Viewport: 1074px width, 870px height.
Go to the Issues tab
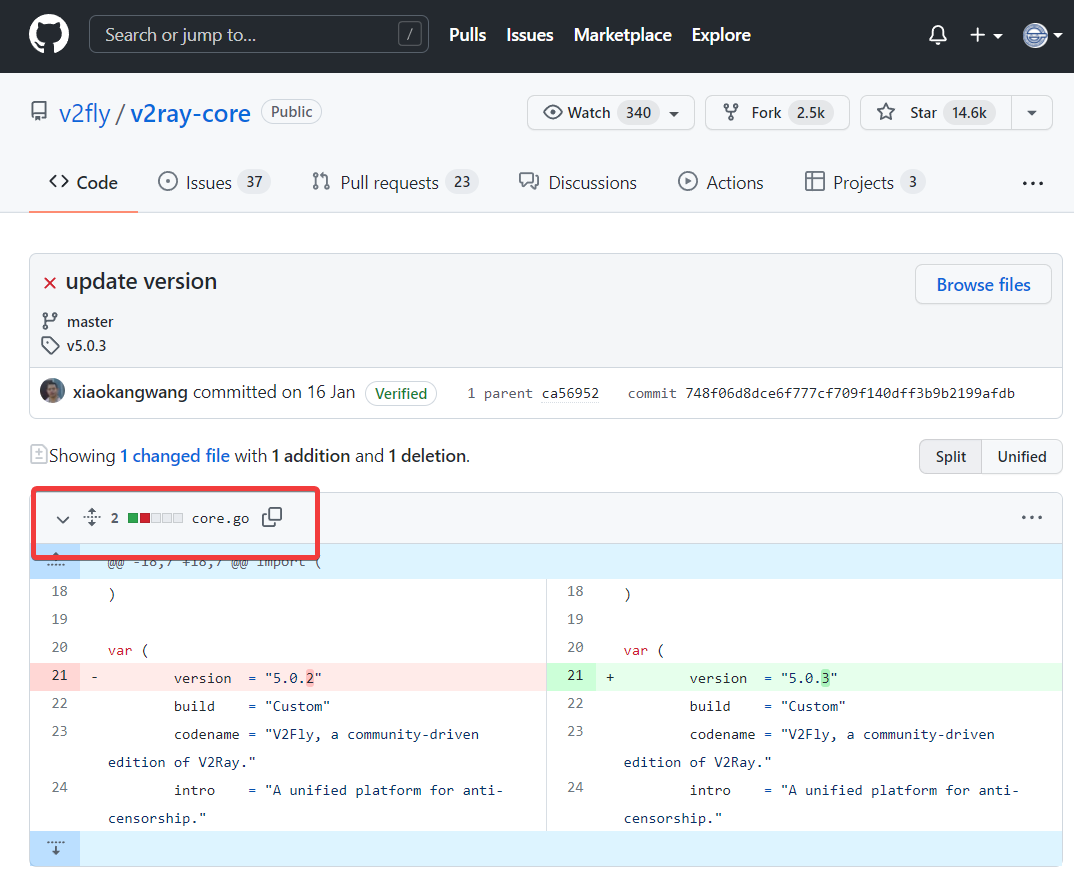[x=214, y=183]
